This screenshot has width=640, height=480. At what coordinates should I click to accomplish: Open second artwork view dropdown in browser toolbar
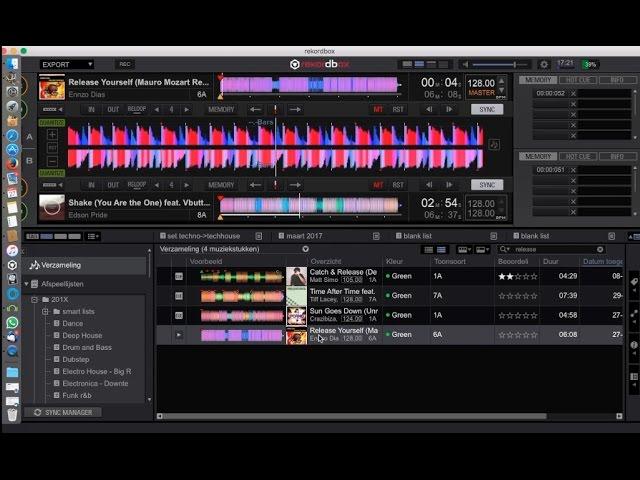click(x=482, y=249)
